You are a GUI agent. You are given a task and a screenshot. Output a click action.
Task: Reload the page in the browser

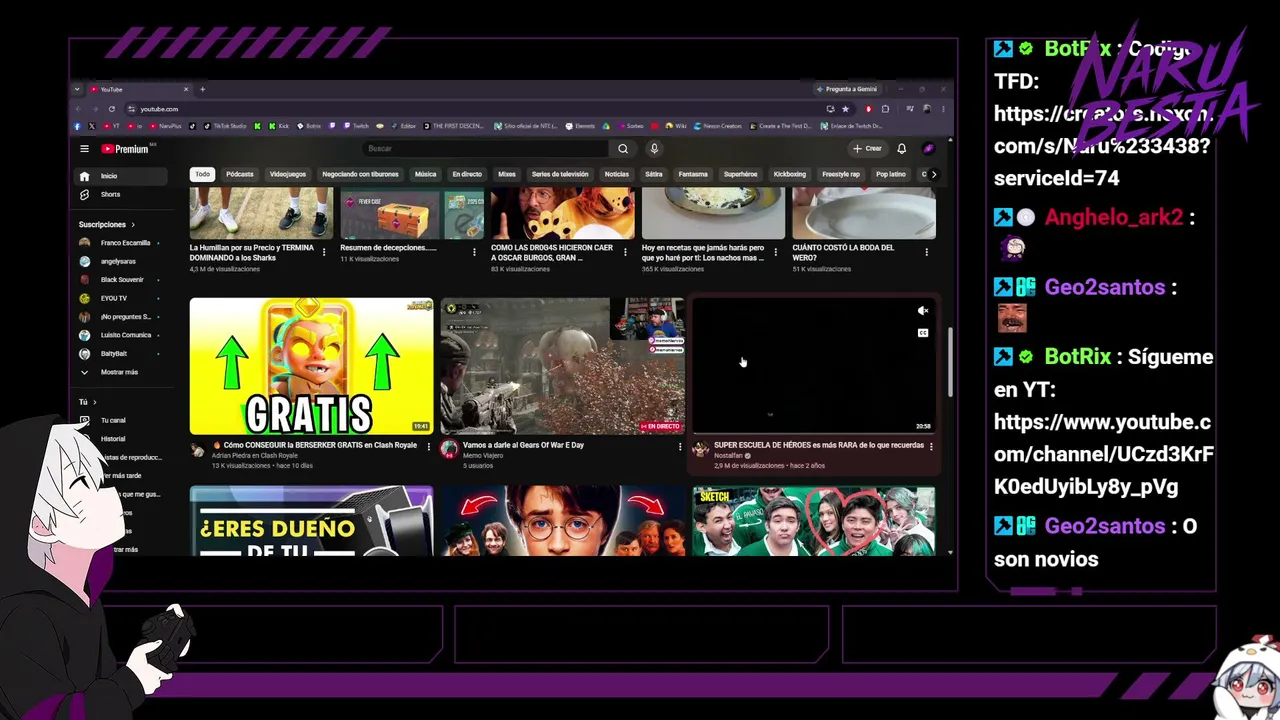[111, 109]
